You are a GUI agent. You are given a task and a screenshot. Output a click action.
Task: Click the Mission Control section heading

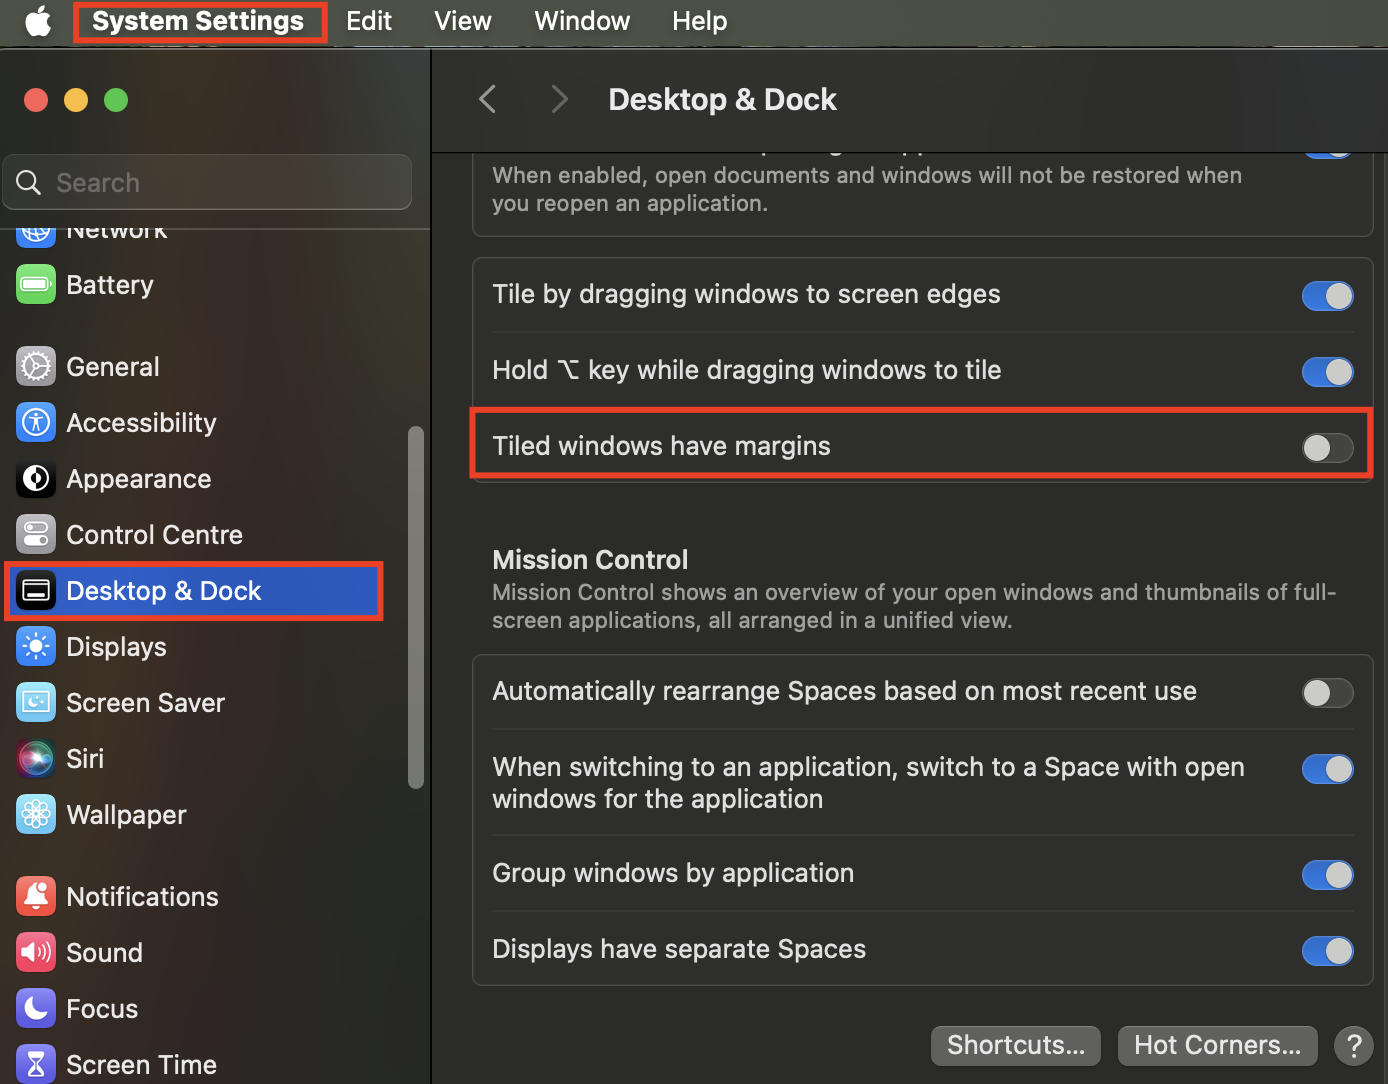click(590, 560)
